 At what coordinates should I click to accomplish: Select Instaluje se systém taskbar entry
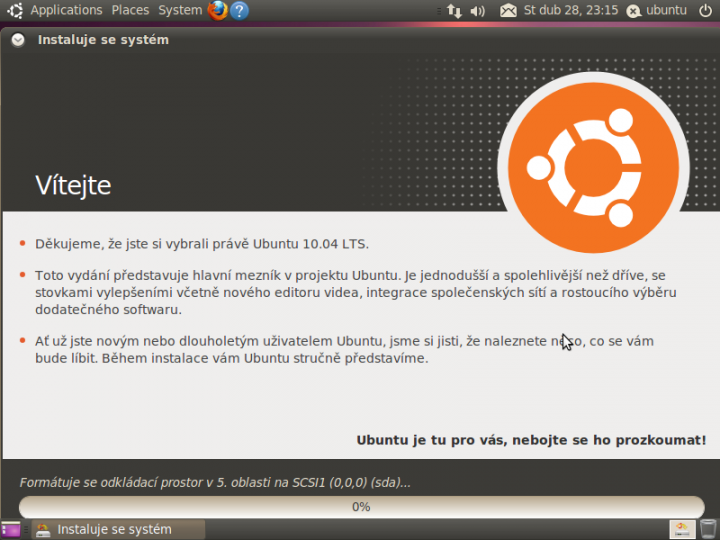(x=118, y=529)
